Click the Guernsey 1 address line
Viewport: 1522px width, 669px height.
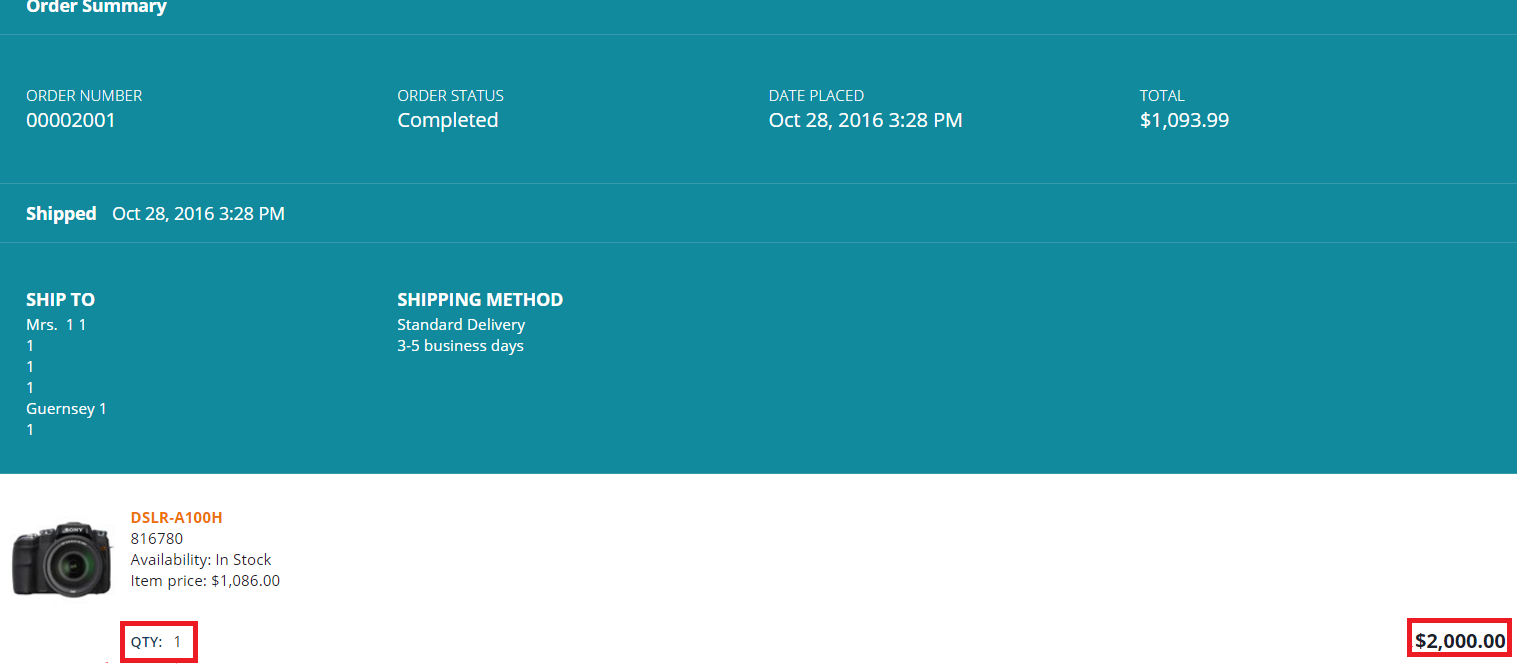coord(66,408)
